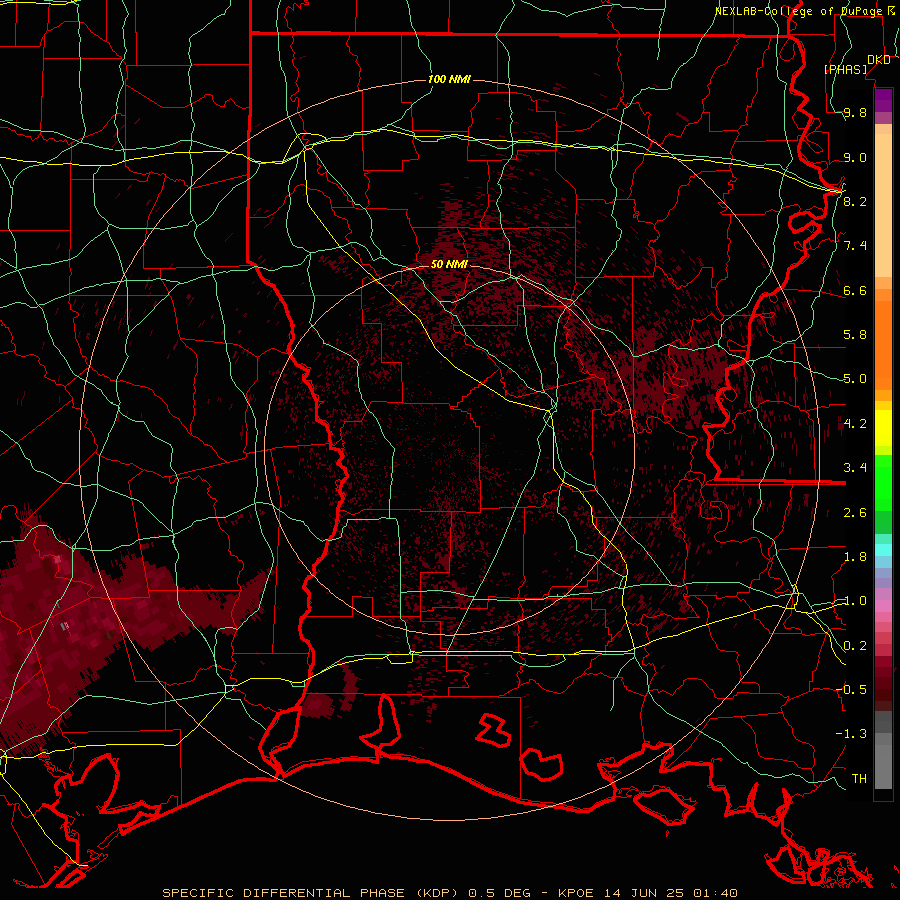Select the 8.2 scale label
Viewport: 900px width, 900px height.
(855, 201)
